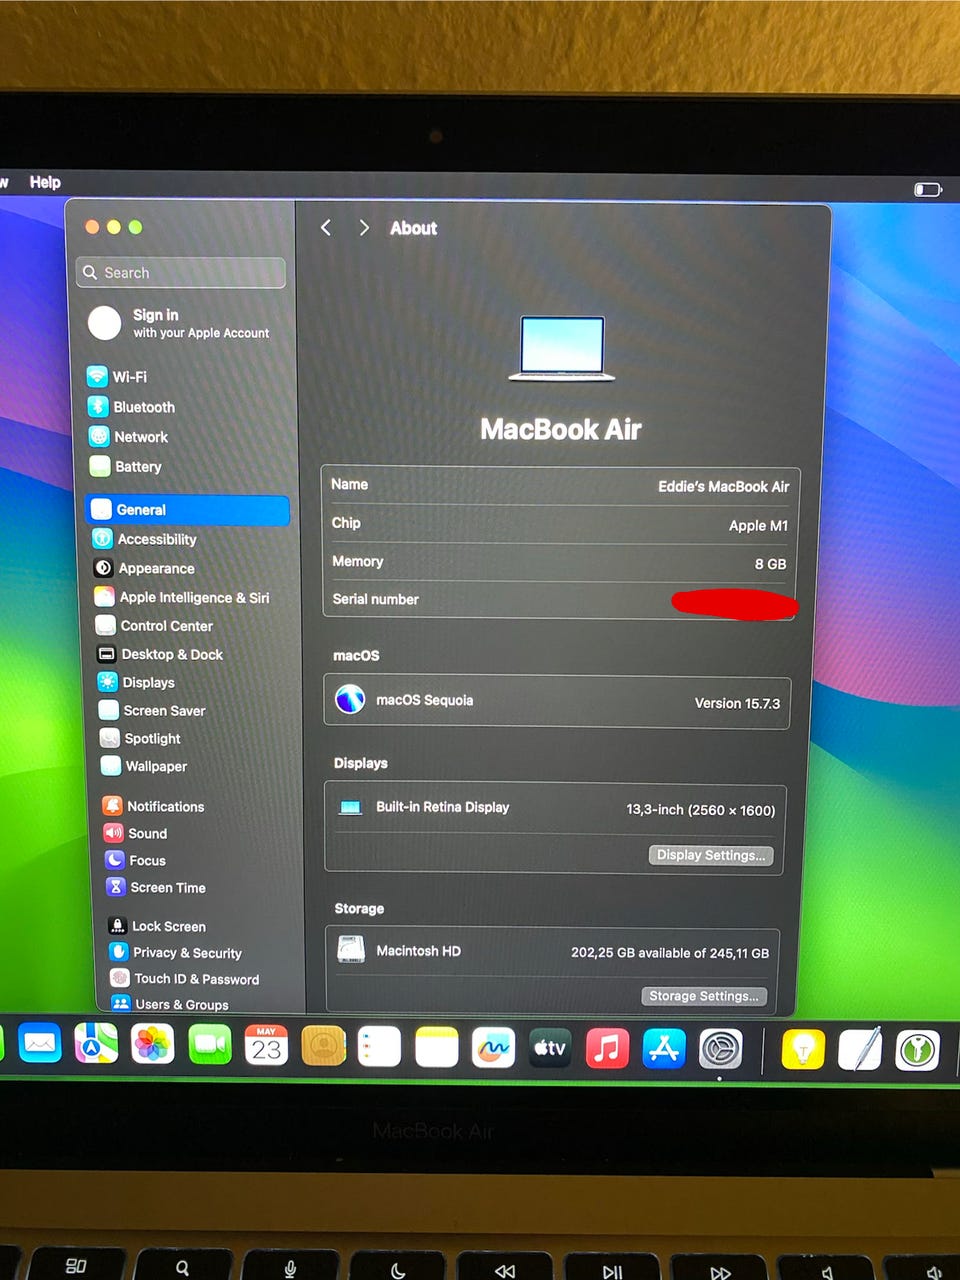Open Focus settings

coord(136,860)
